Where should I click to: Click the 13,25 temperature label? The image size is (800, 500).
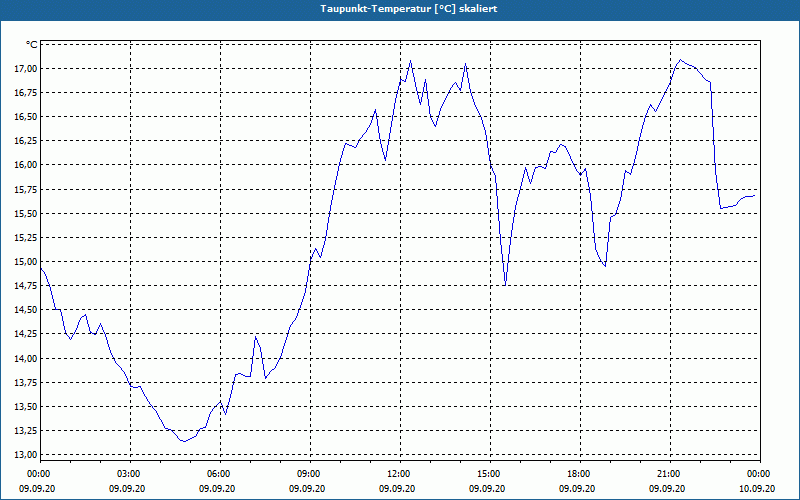27,431
